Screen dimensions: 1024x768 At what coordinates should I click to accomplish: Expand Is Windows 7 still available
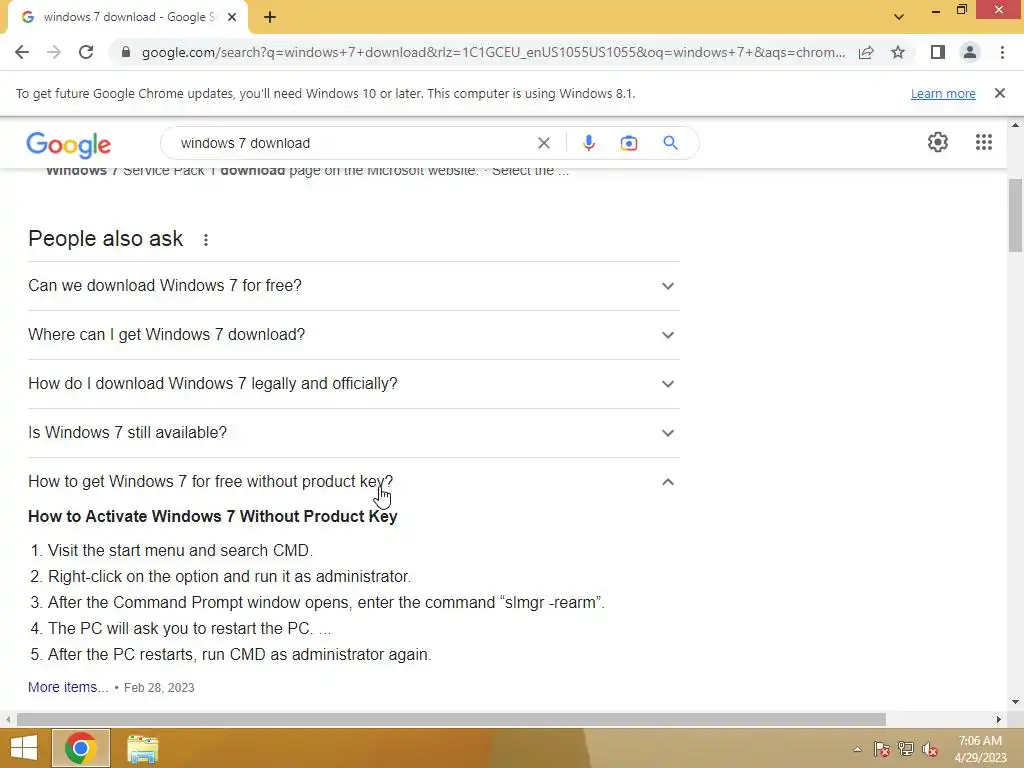click(354, 433)
